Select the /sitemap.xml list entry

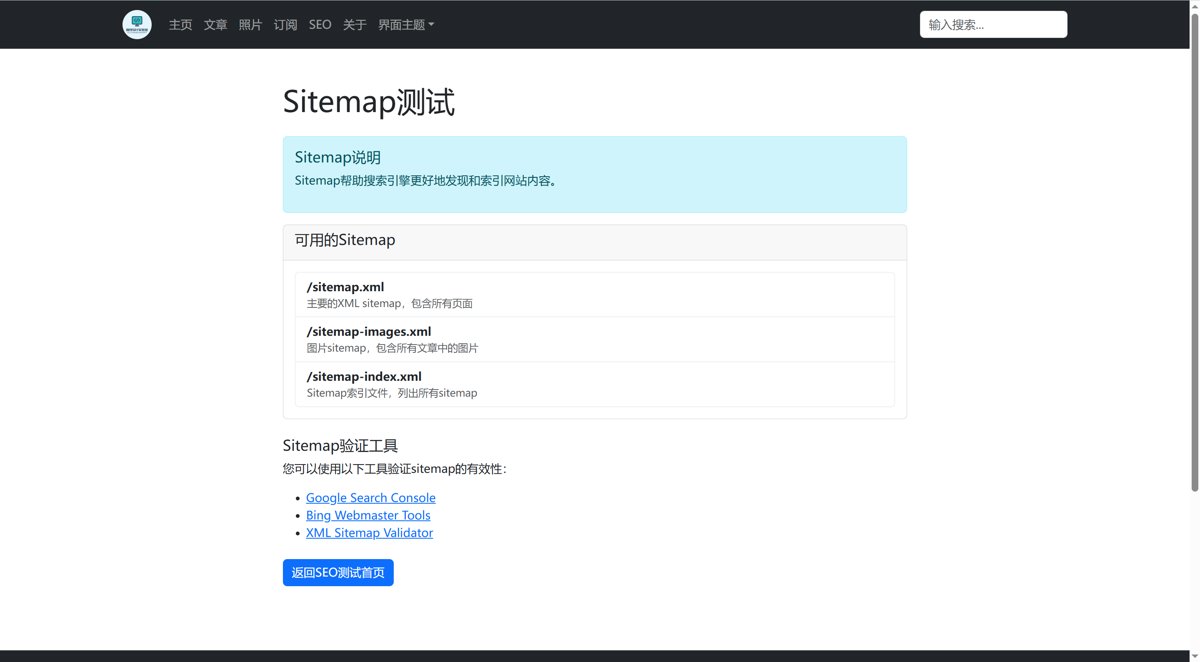(594, 295)
